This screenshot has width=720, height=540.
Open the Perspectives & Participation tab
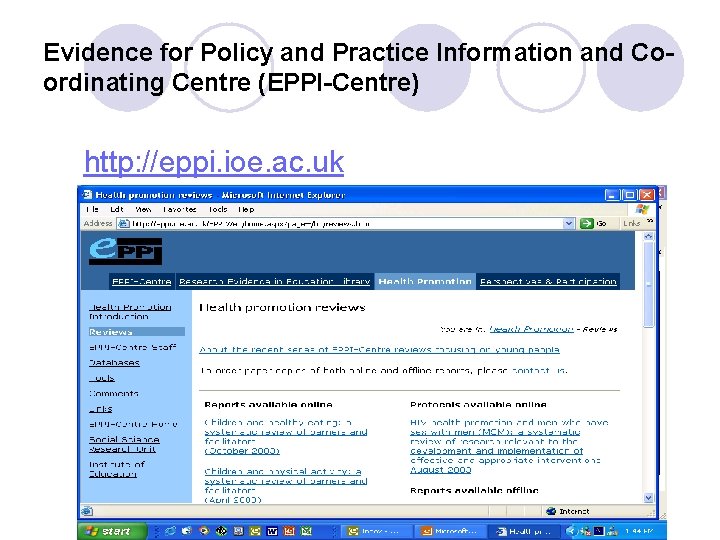pos(548,281)
